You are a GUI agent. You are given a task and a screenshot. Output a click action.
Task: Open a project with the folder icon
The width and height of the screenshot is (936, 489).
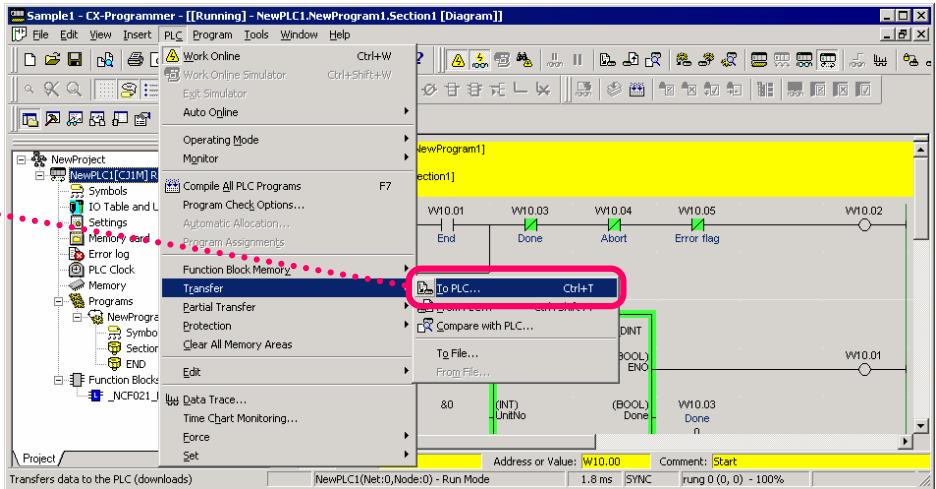[53, 59]
